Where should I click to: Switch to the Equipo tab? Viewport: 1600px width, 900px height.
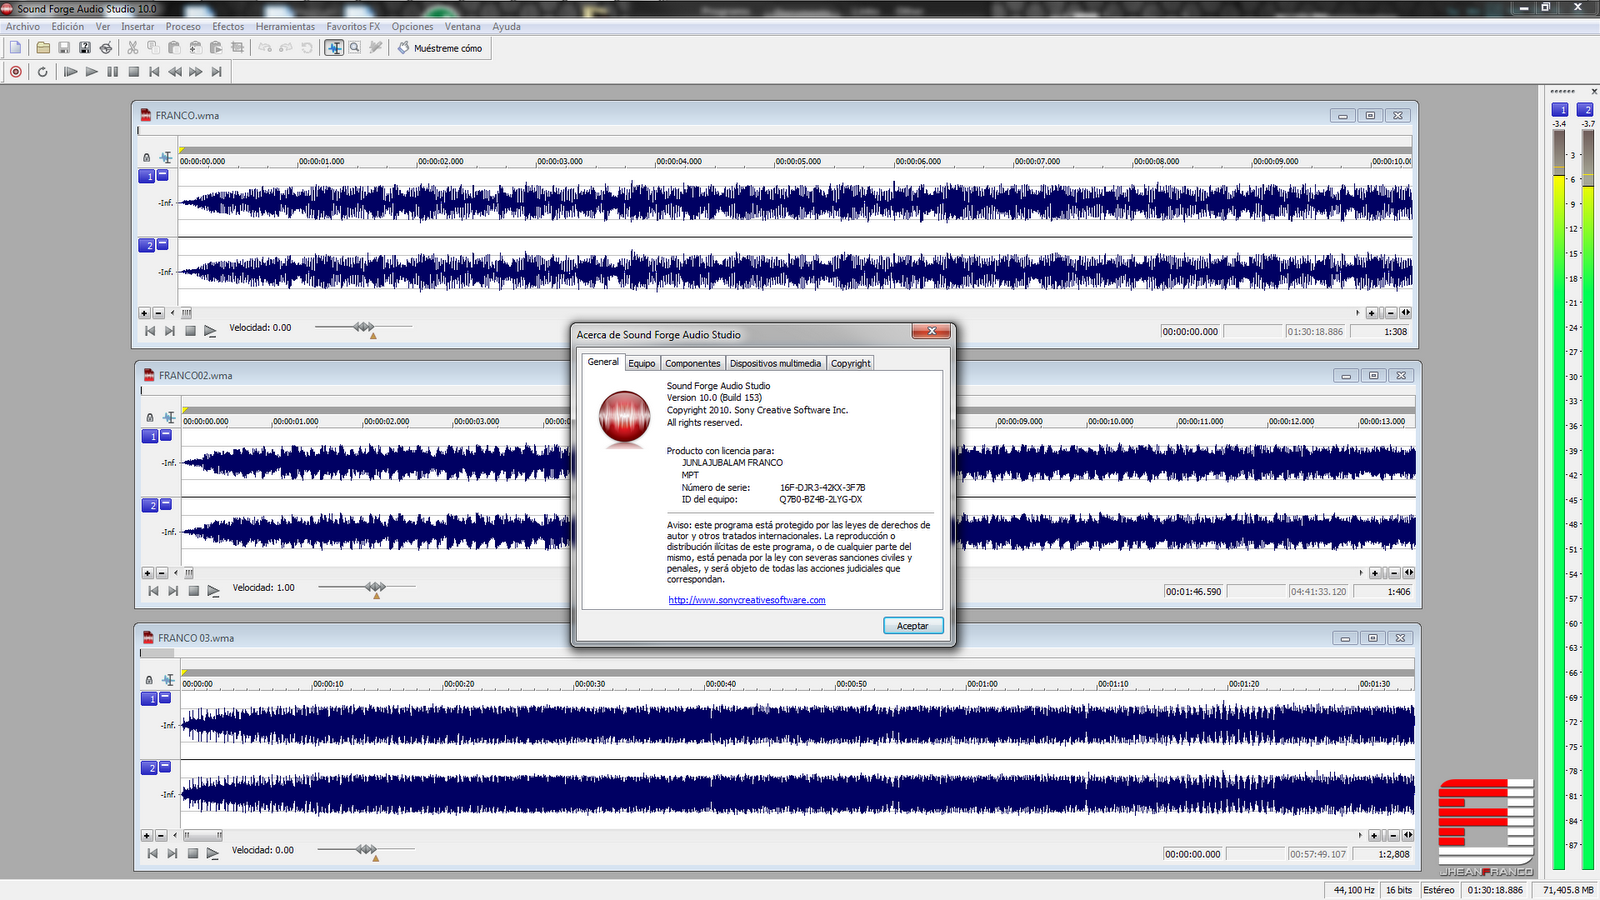coord(642,363)
